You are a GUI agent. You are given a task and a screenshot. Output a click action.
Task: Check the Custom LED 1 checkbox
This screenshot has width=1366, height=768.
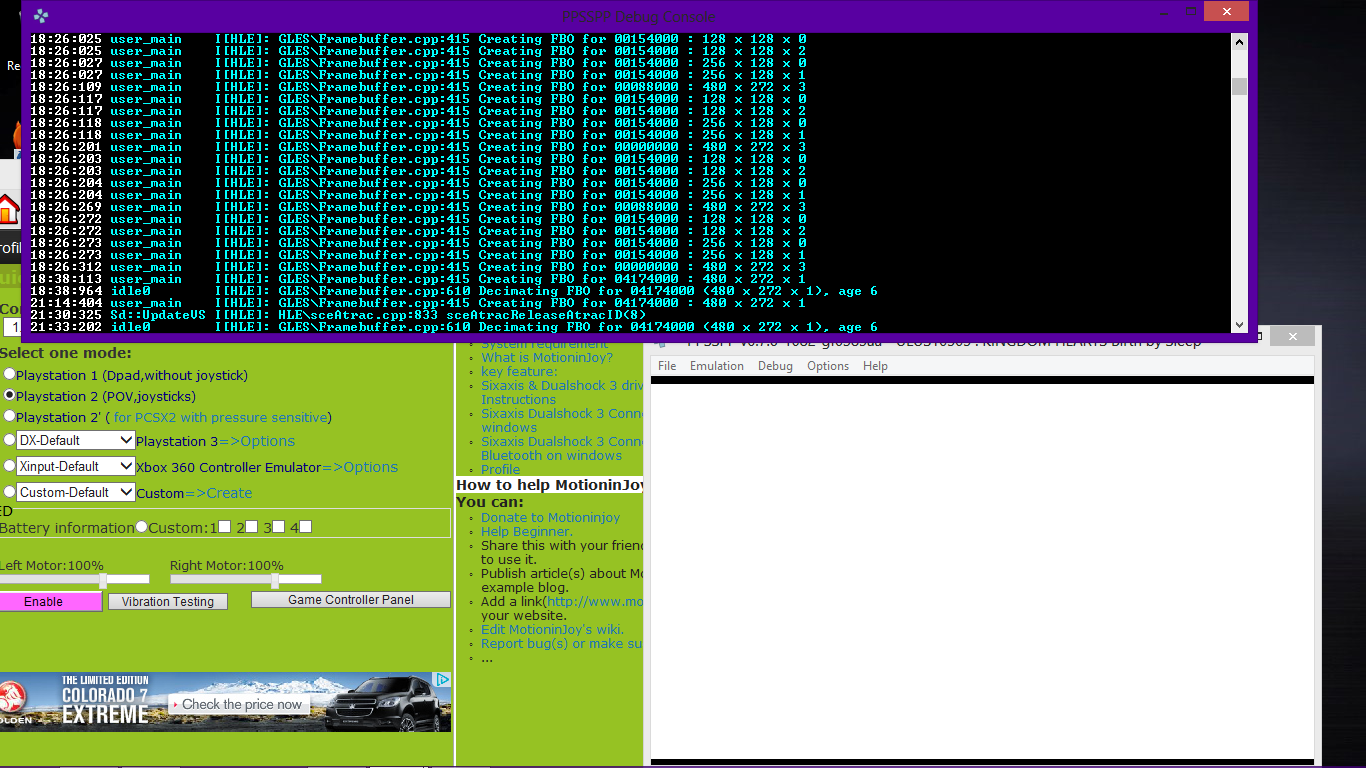[x=225, y=526]
